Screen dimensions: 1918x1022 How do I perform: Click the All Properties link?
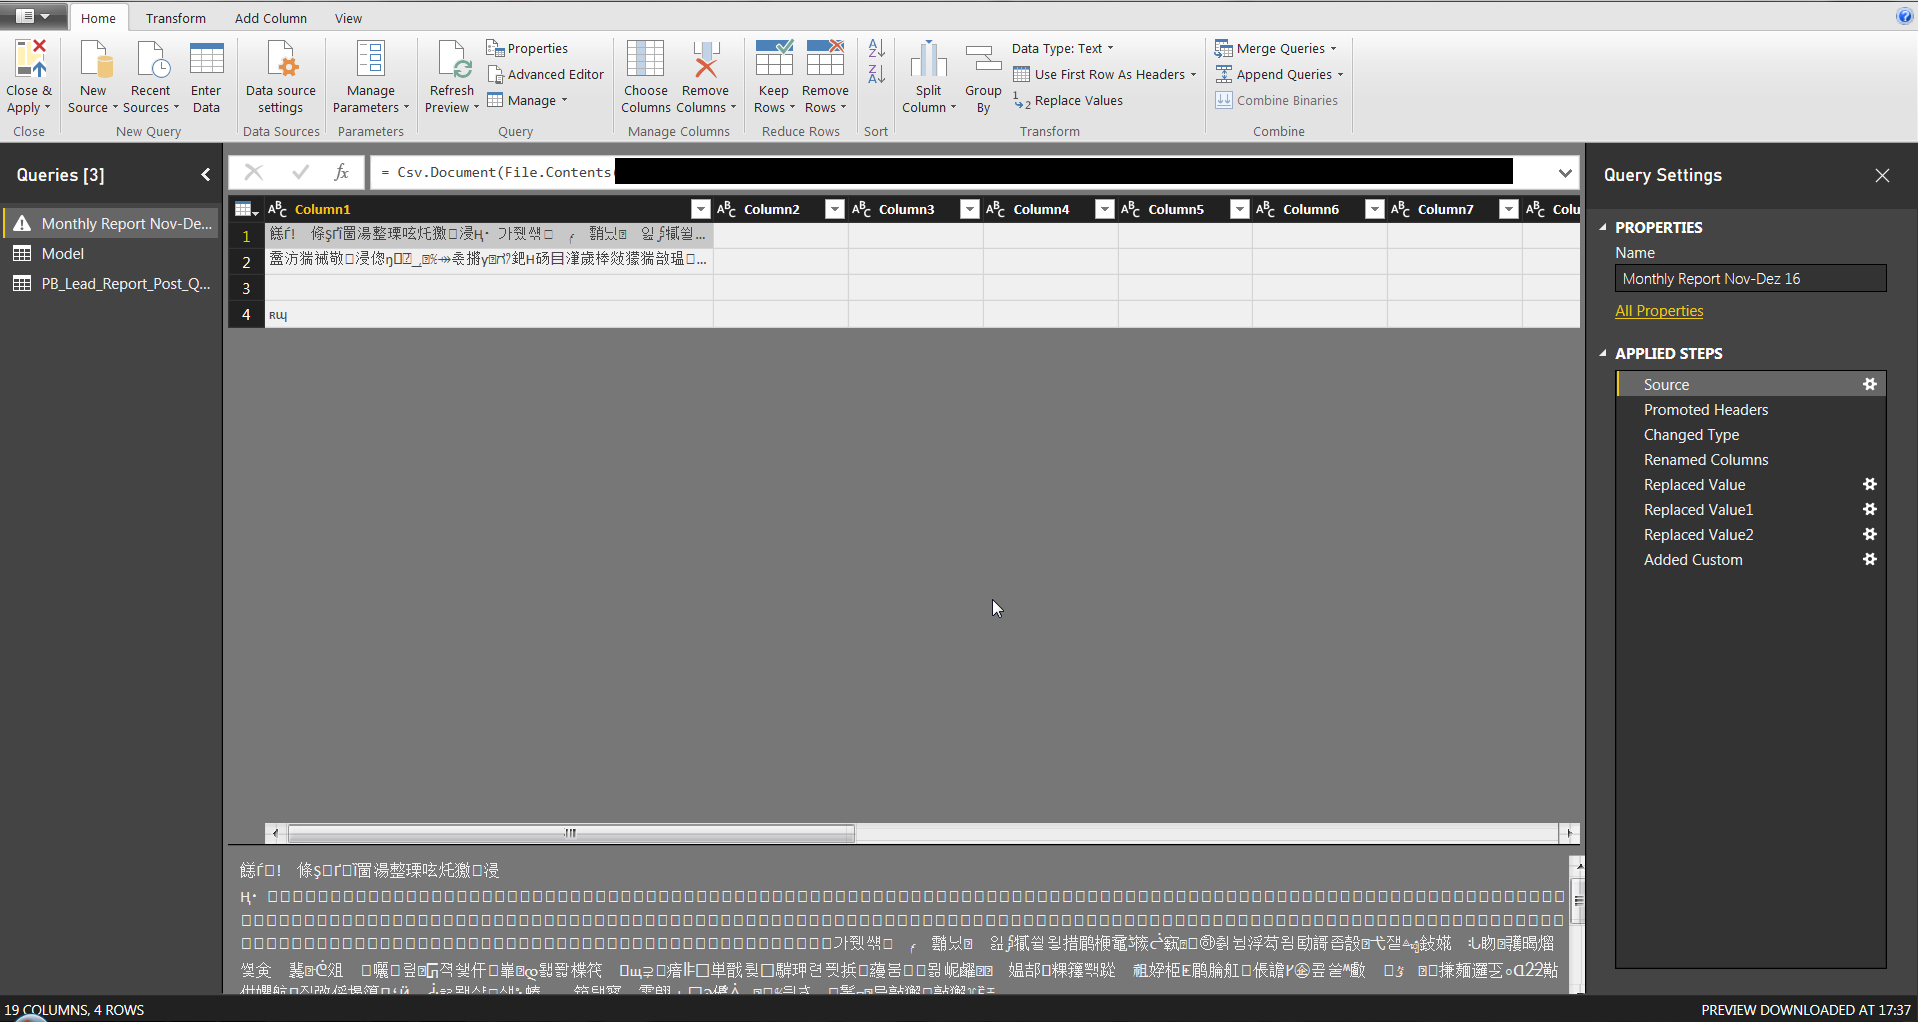click(x=1659, y=311)
